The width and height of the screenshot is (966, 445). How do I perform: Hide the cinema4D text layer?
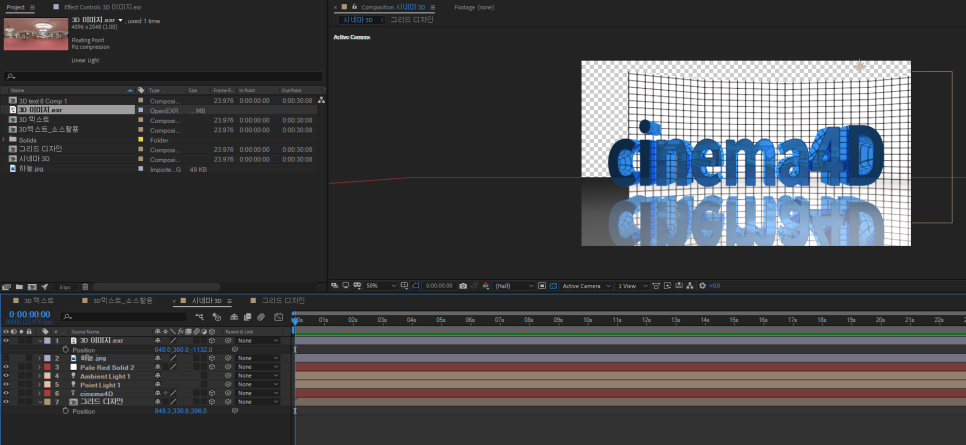[x=6, y=393]
